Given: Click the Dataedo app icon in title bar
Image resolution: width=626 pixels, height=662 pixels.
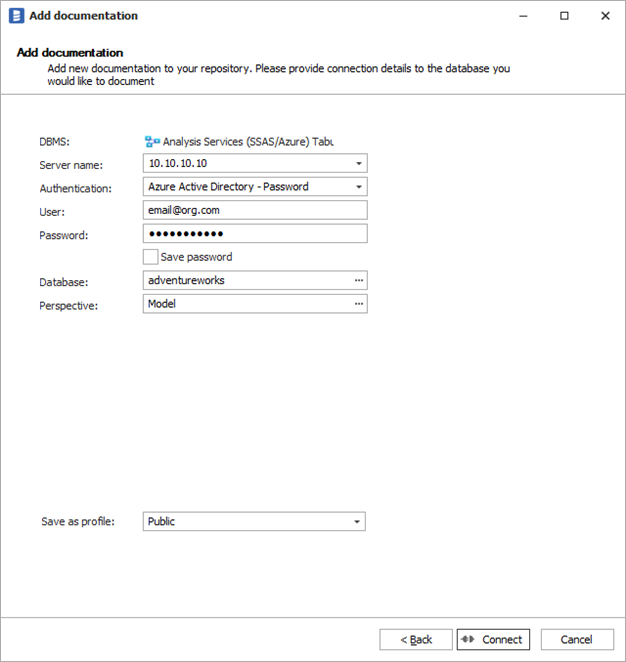Looking at the screenshot, I should pos(16,16).
